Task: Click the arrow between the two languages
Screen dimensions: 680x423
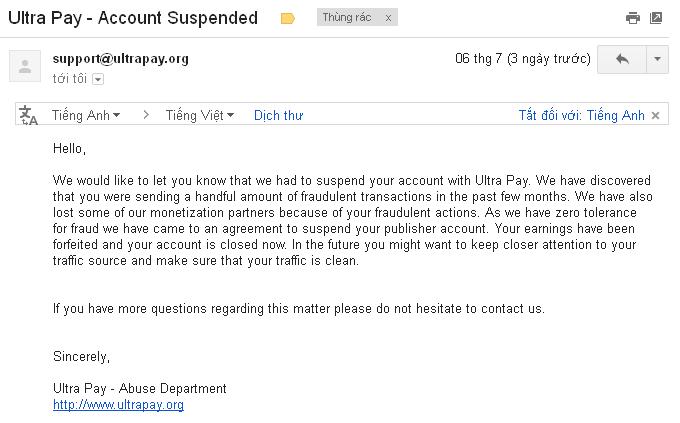Action: tap(145, 115)
